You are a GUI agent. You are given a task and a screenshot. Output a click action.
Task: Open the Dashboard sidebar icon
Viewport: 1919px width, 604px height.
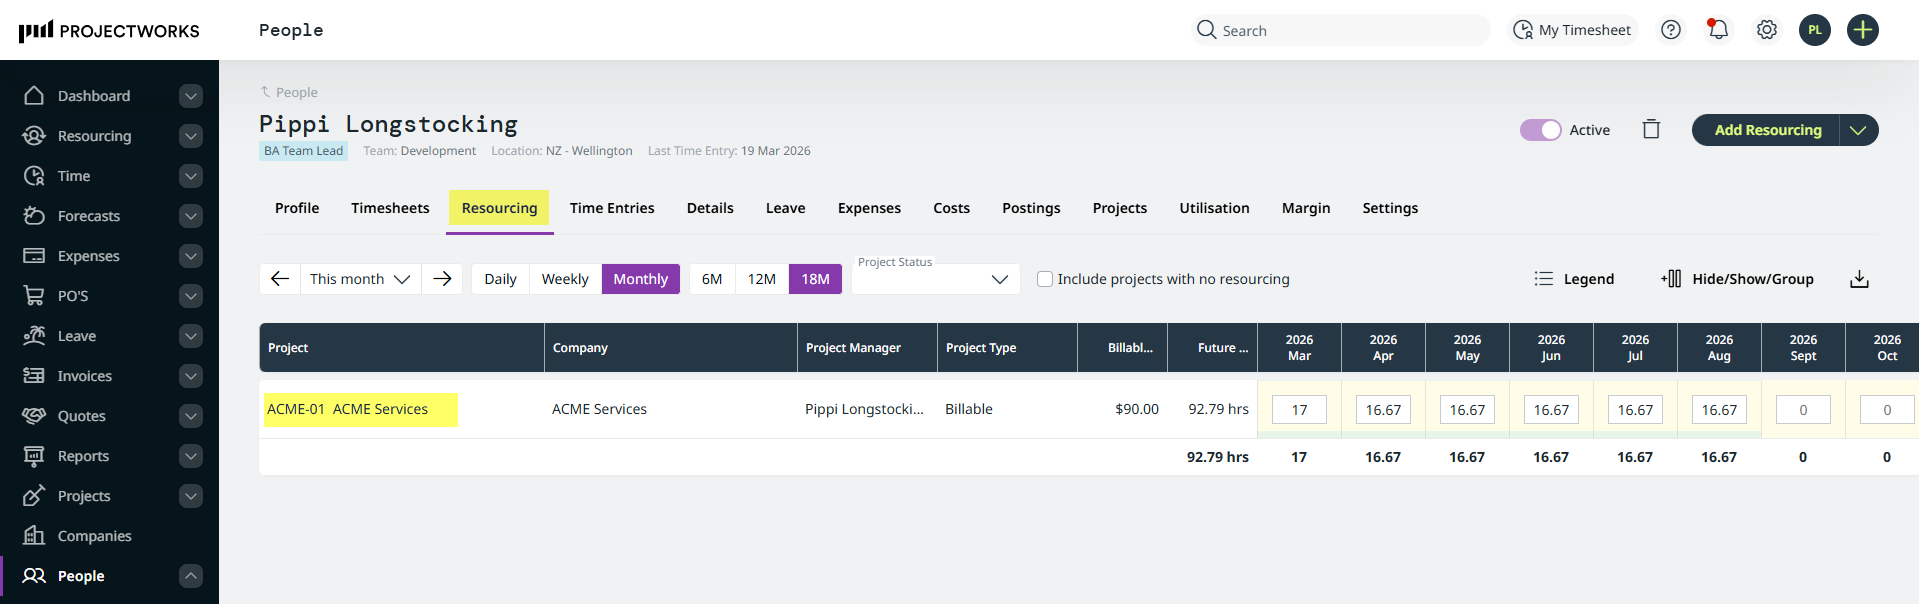(34, 96)
